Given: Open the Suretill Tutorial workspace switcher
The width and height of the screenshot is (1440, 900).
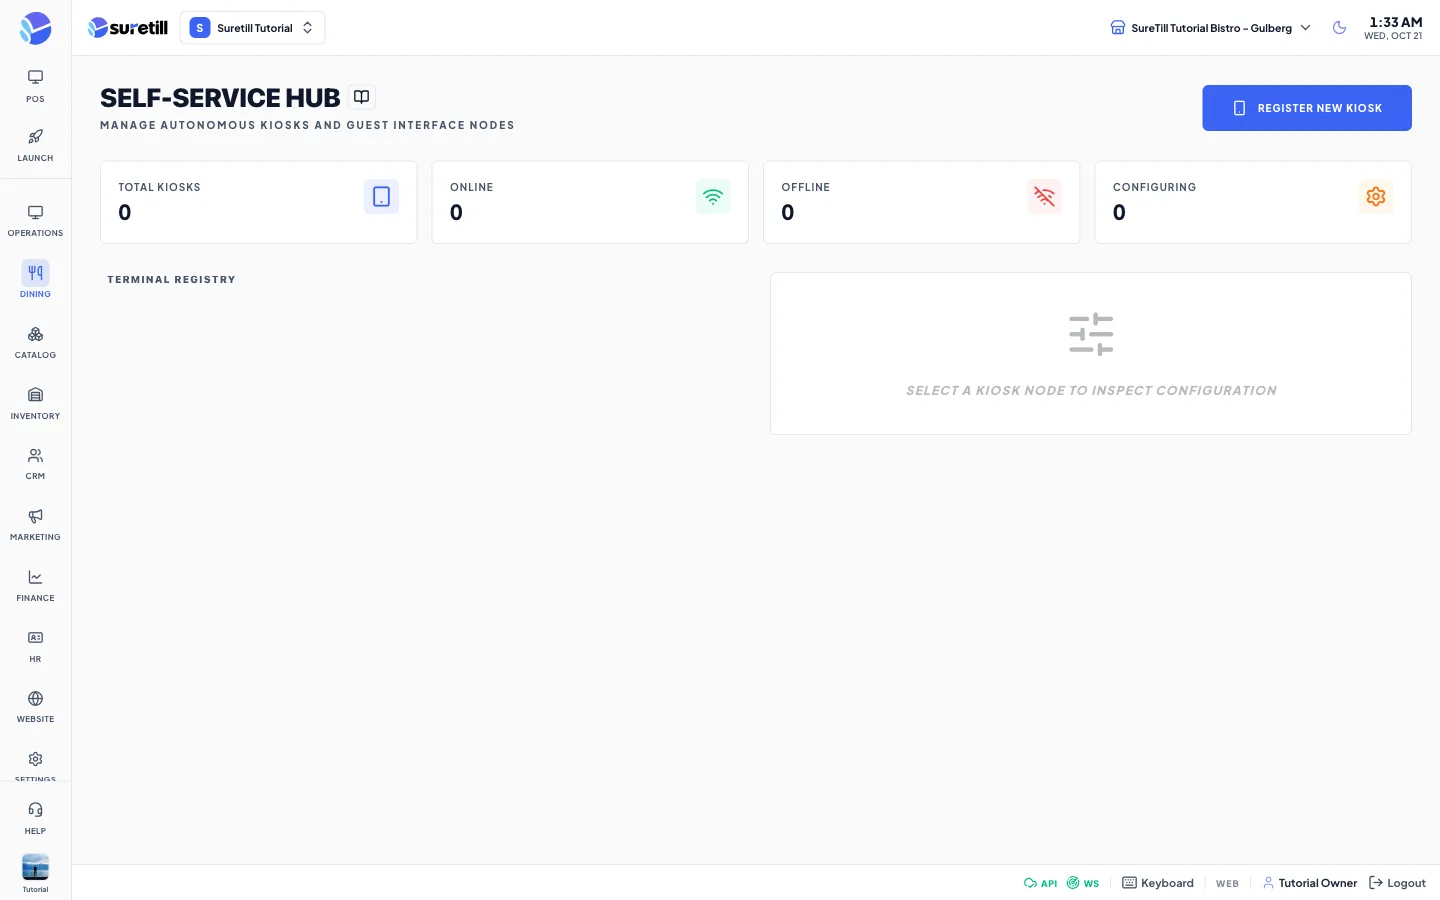Looking at the screenshot, I should click(252, 28).
